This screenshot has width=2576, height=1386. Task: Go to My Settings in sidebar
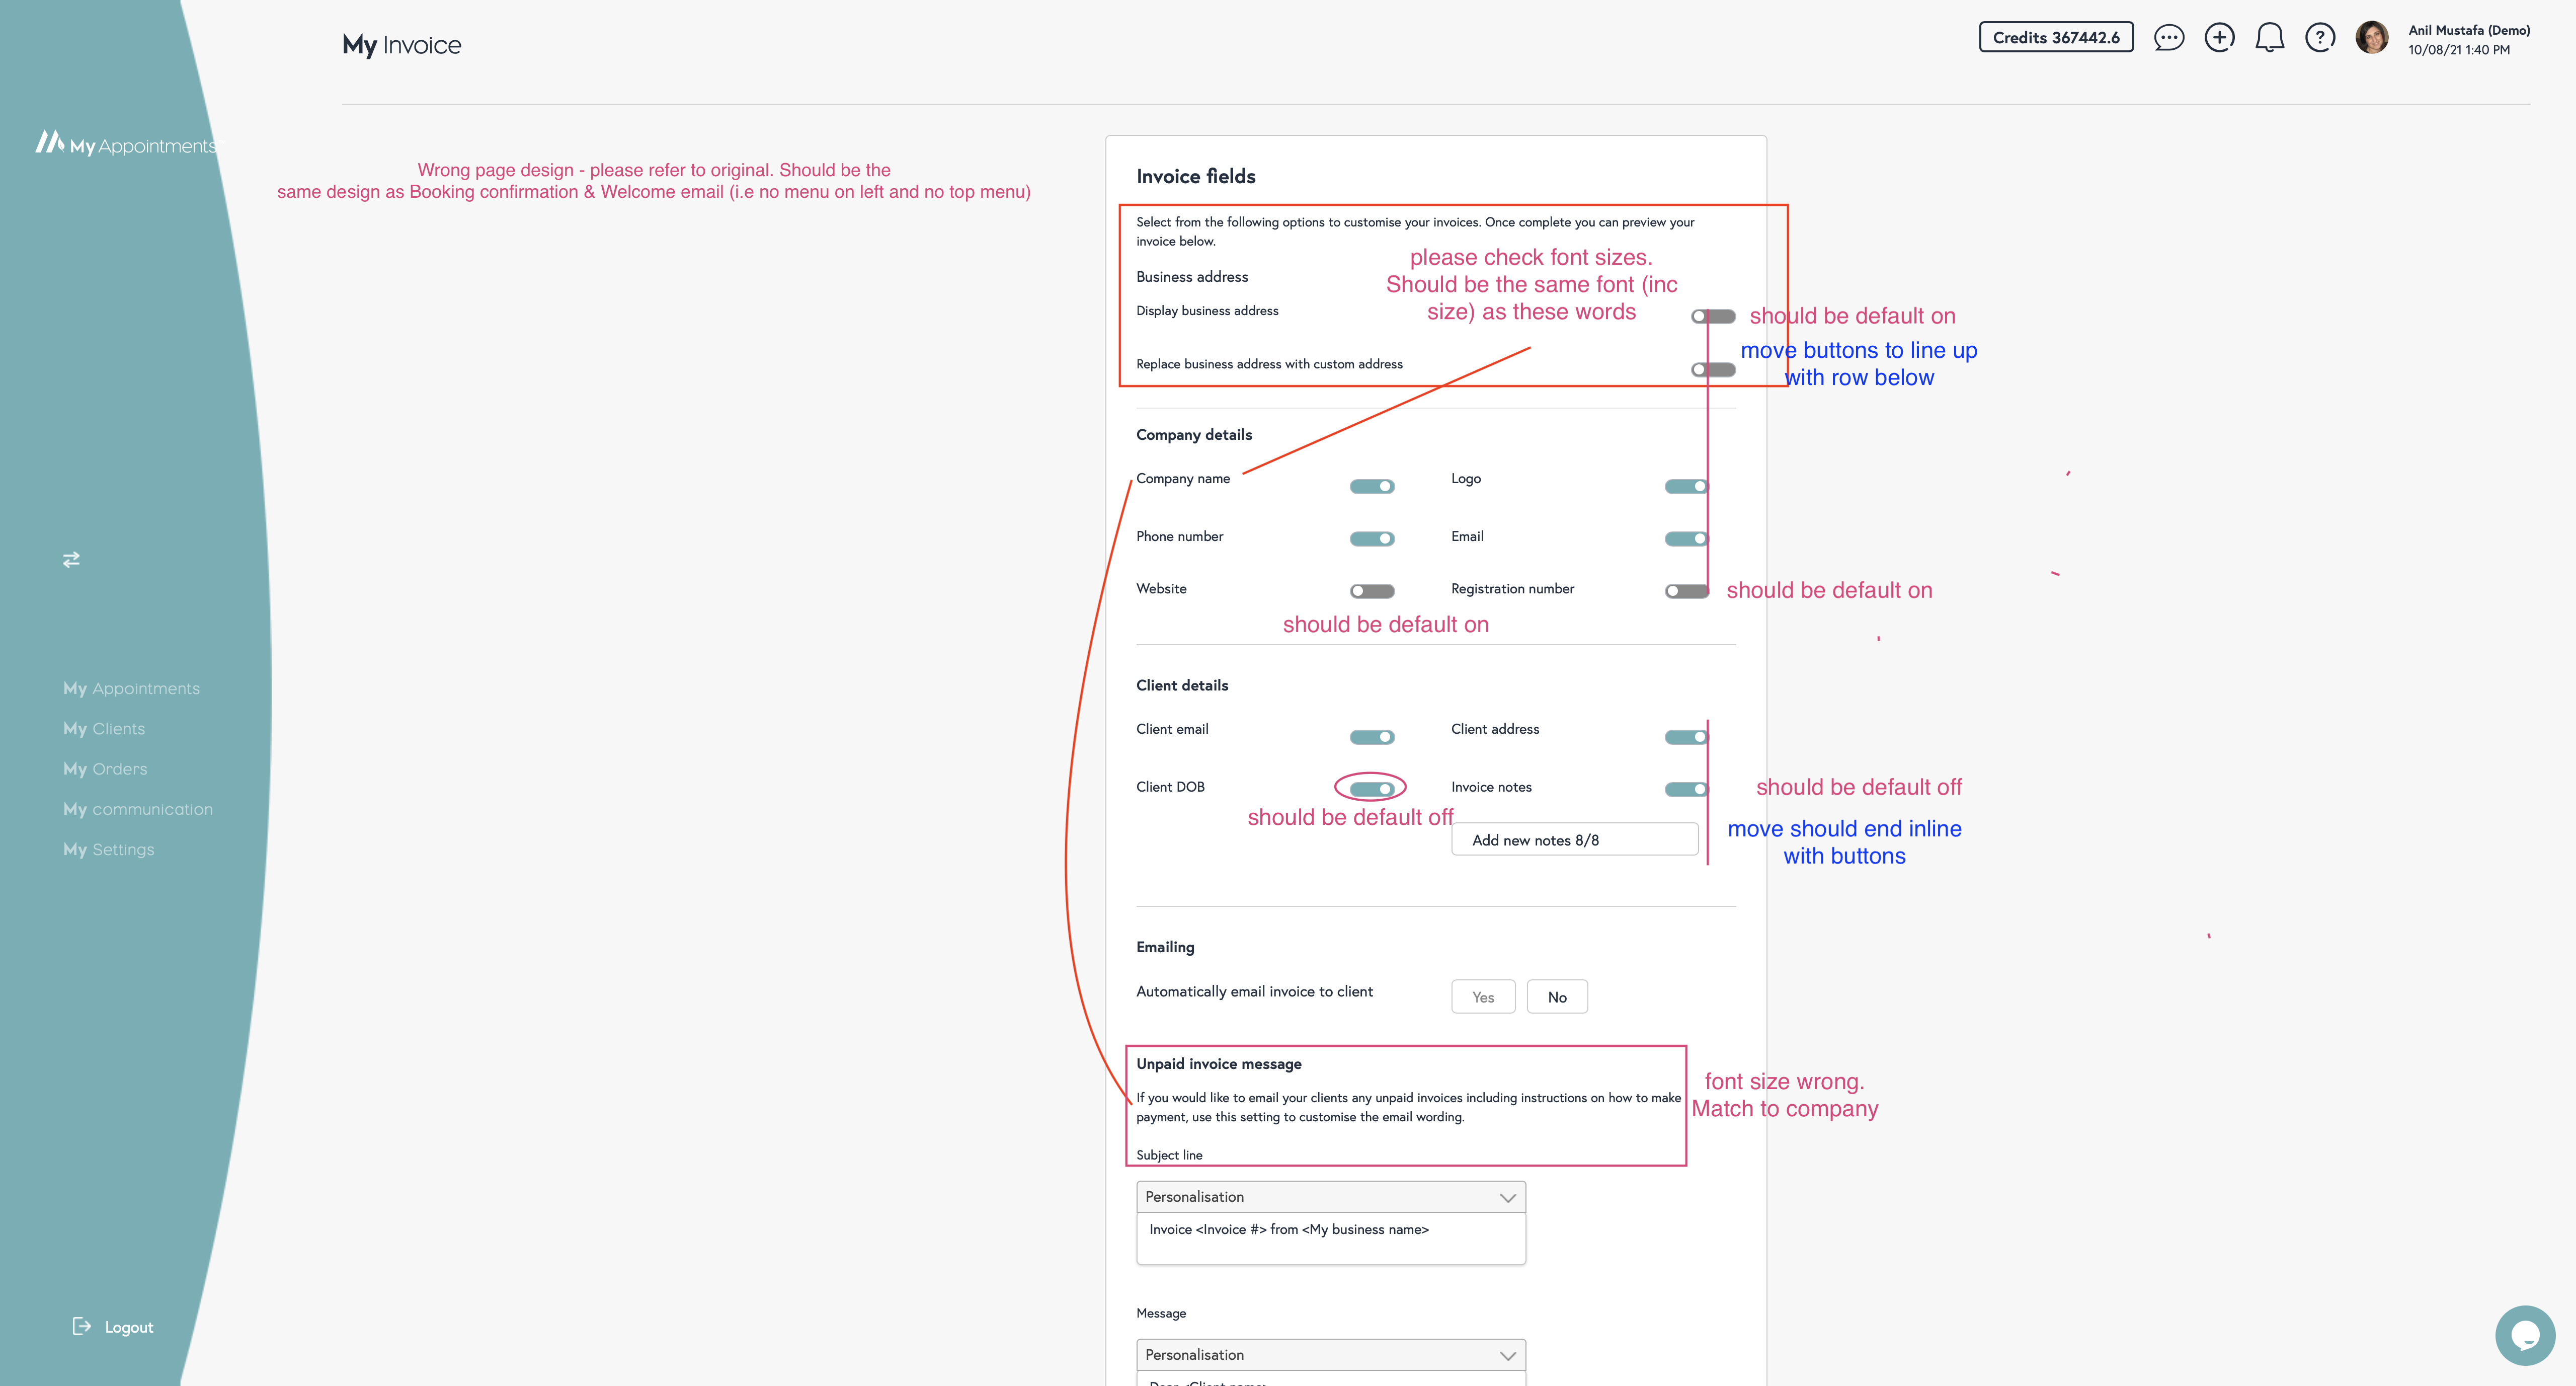(109, 849)
